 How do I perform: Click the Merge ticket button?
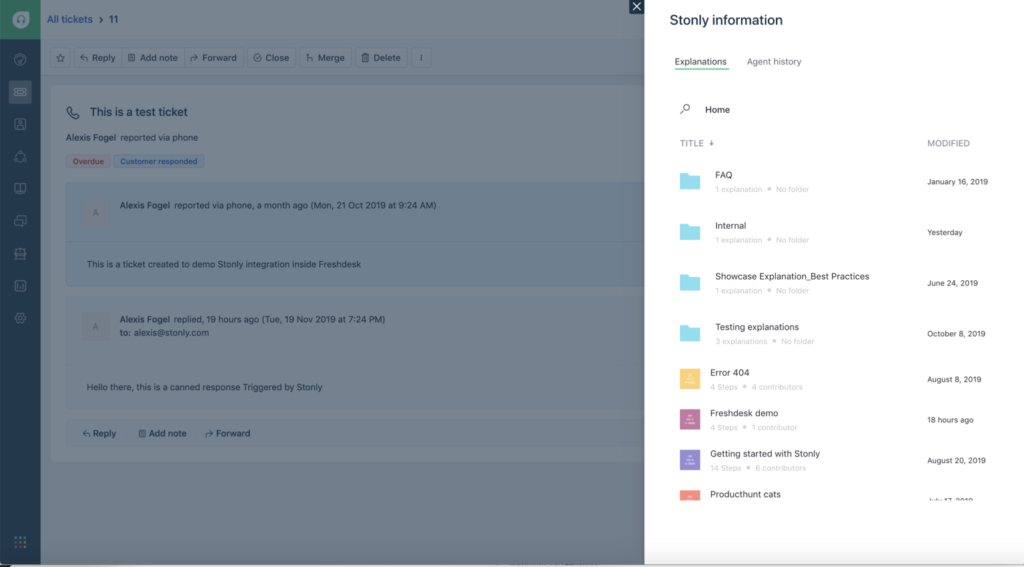point(325,57)
